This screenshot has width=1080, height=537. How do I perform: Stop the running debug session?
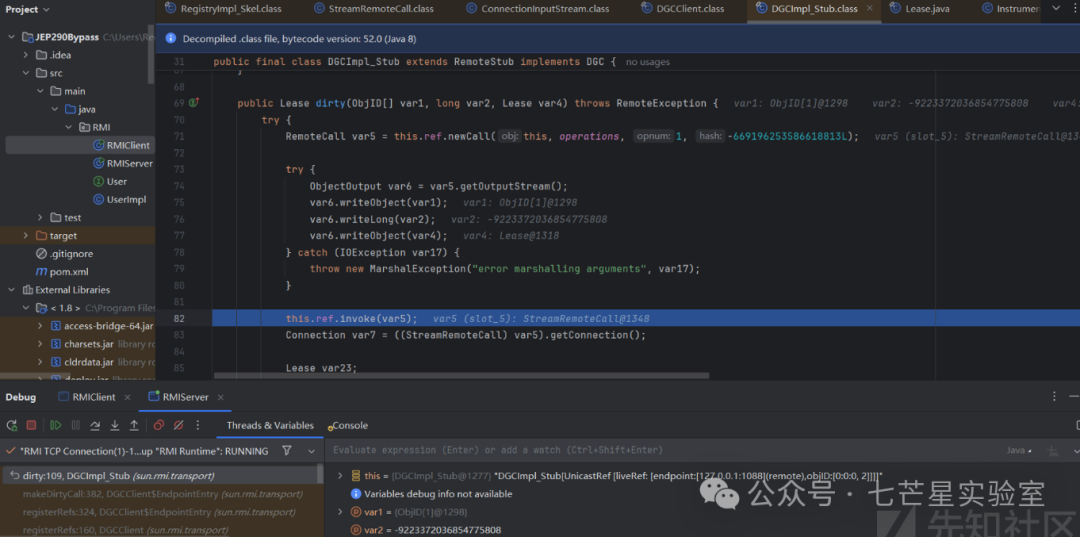pyautogui.click(x=31, y=425)
